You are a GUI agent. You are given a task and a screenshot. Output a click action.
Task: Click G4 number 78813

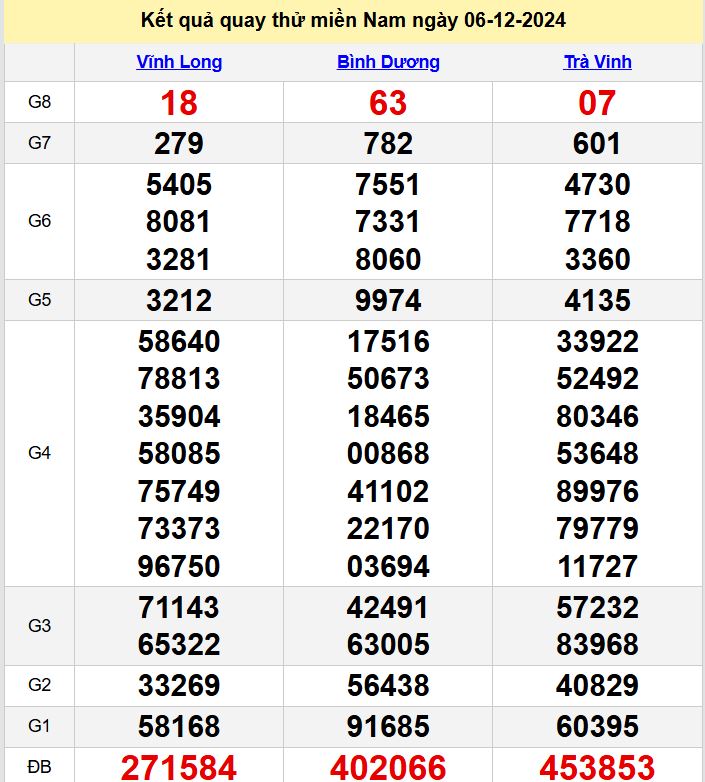(x=179, y=379)
